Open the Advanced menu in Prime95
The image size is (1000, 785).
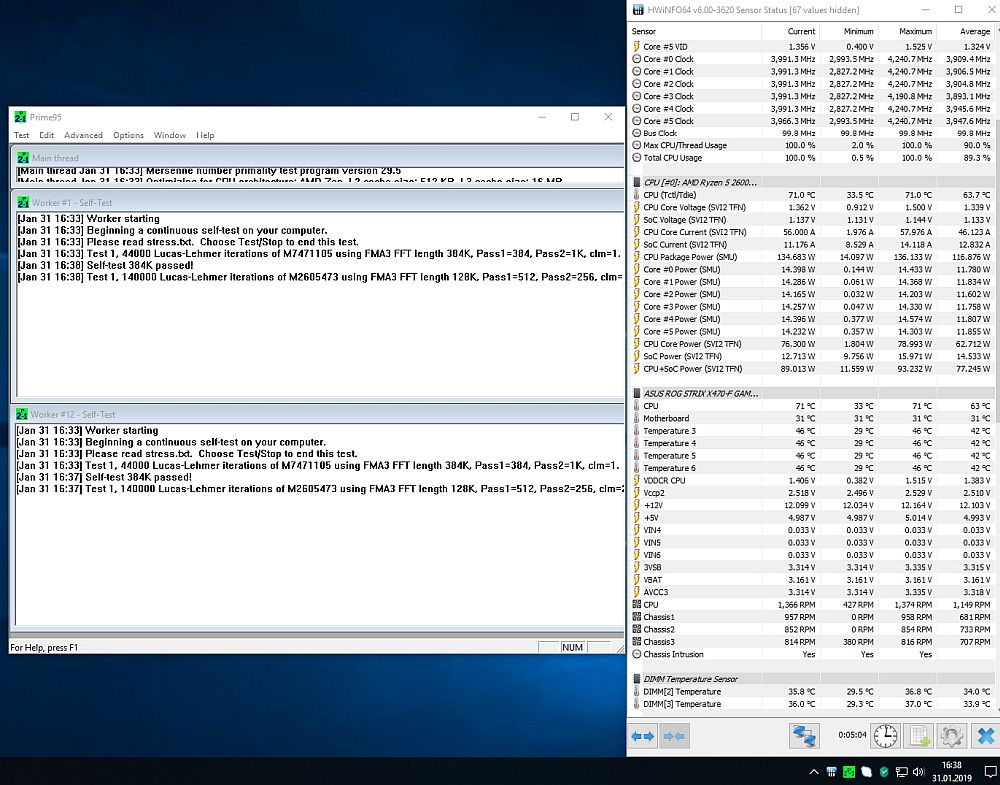click(83, 135)
